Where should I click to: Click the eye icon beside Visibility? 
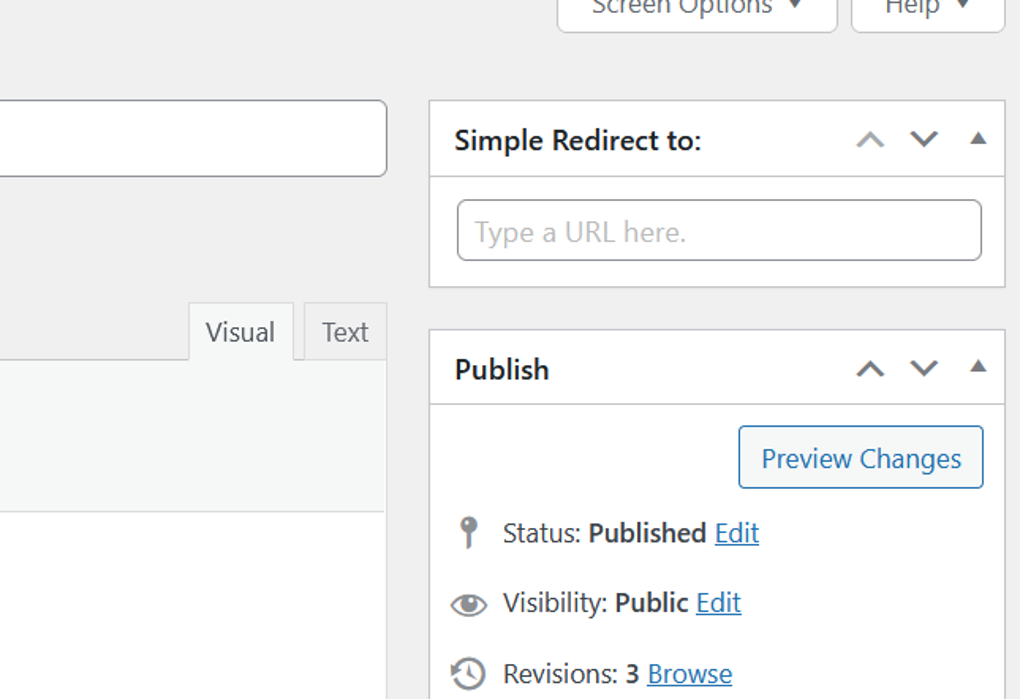click(468, 603)
